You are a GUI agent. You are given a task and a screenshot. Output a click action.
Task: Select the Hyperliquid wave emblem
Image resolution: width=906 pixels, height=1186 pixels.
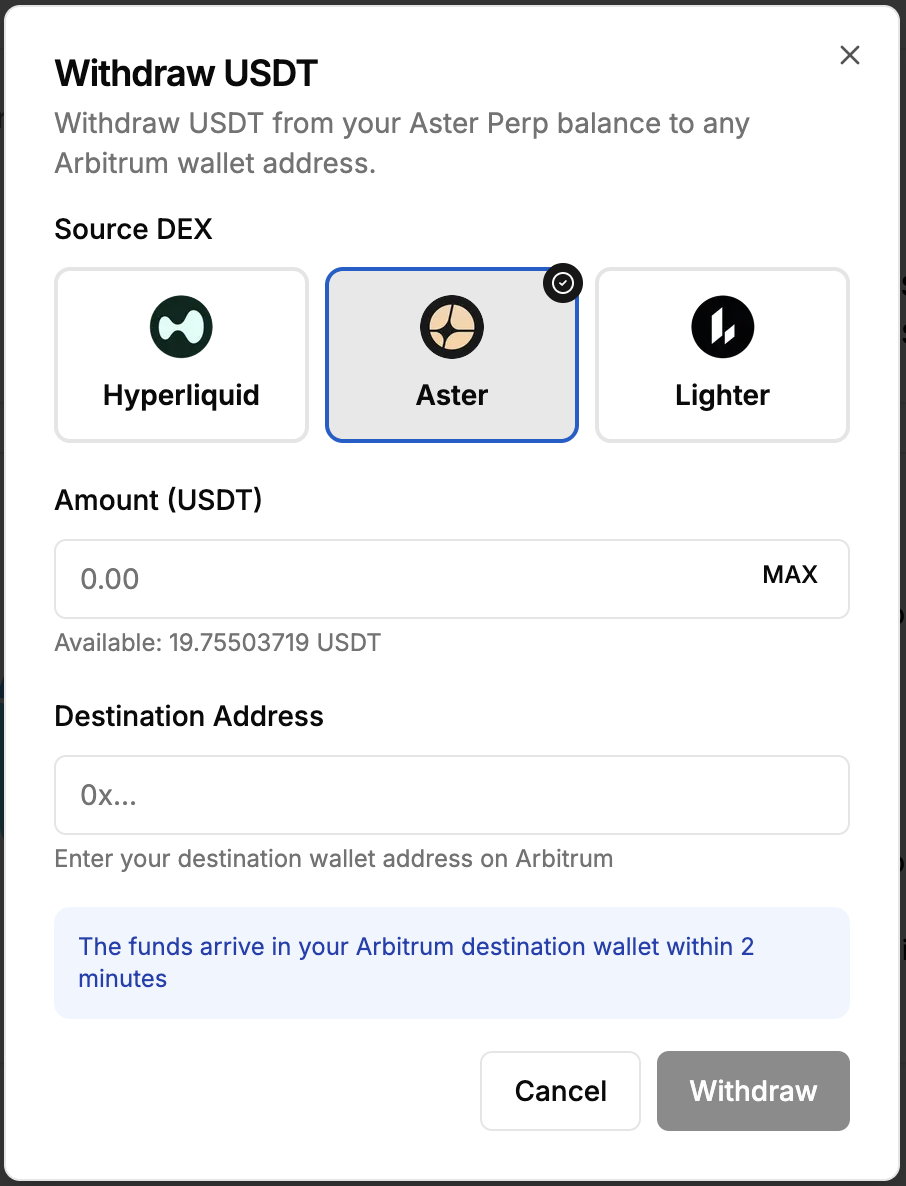pos(181,326)
